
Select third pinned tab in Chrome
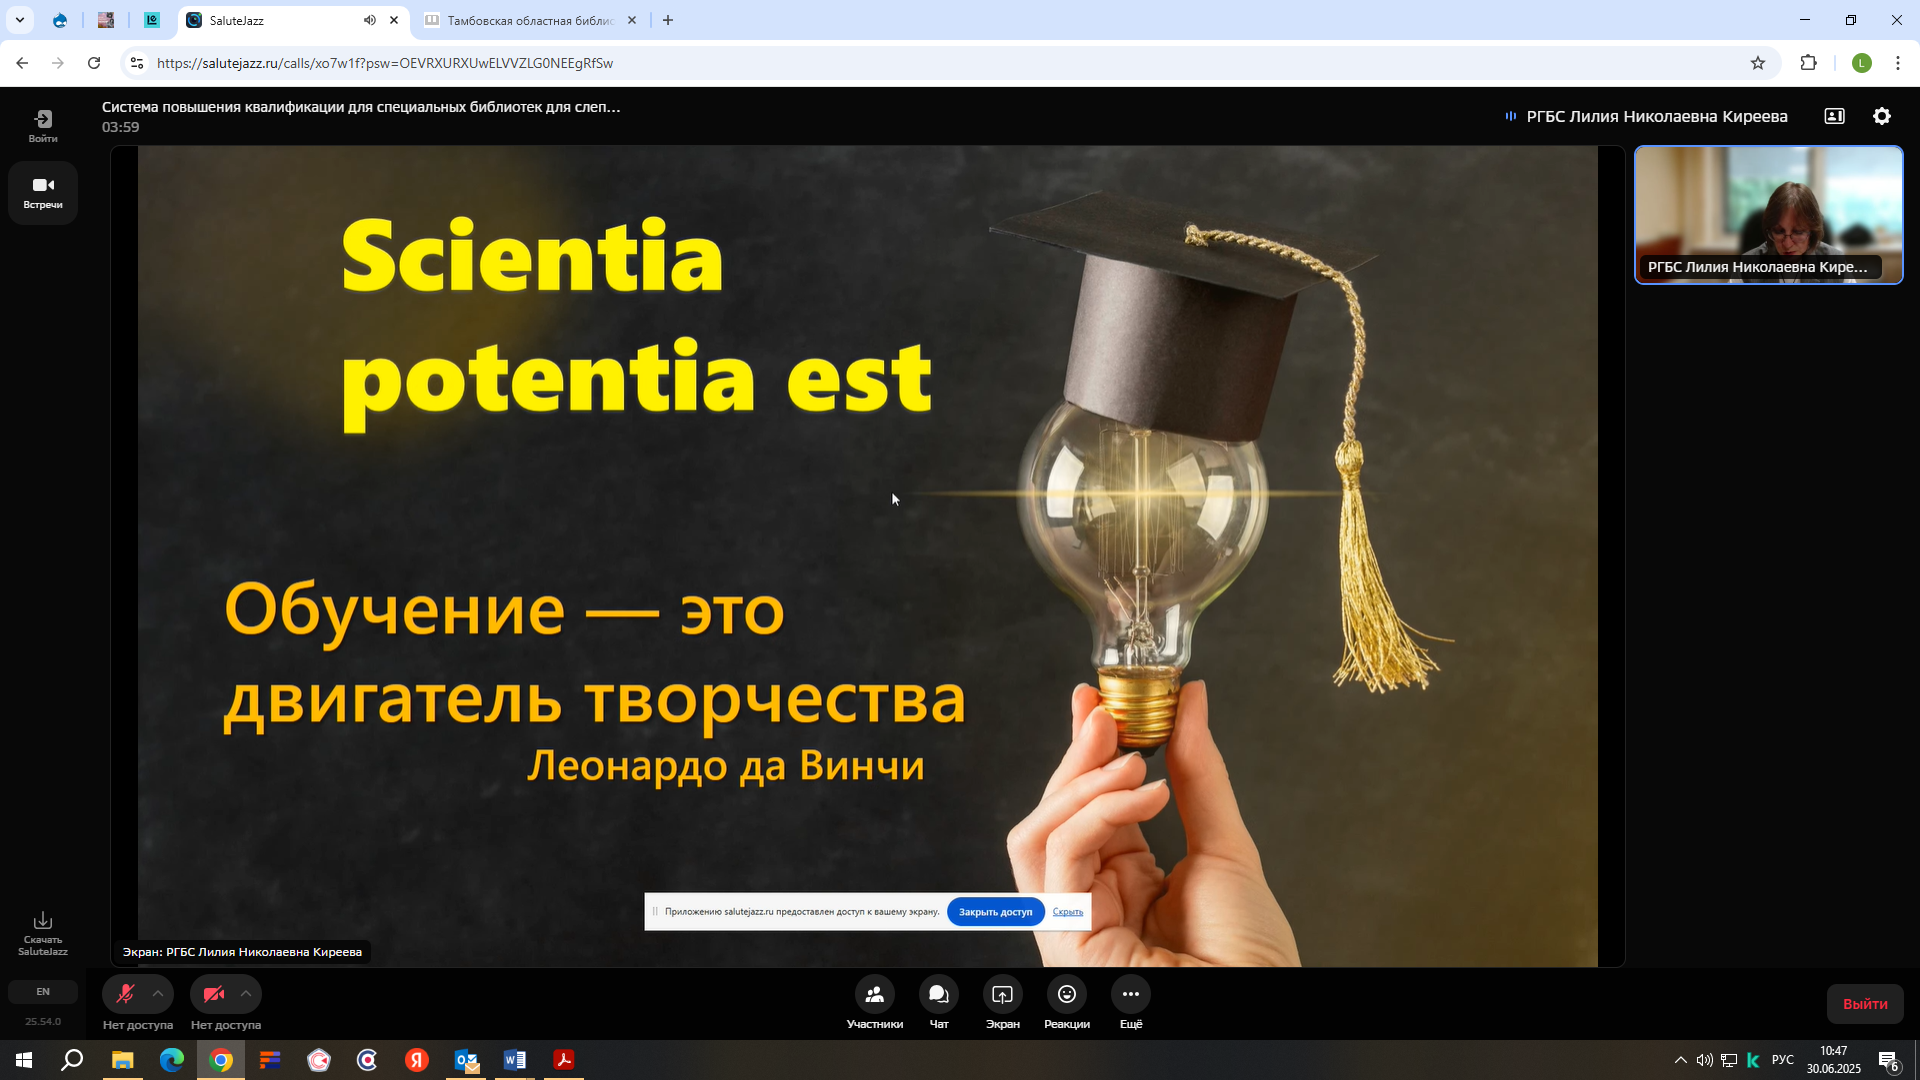coord(152,20)
